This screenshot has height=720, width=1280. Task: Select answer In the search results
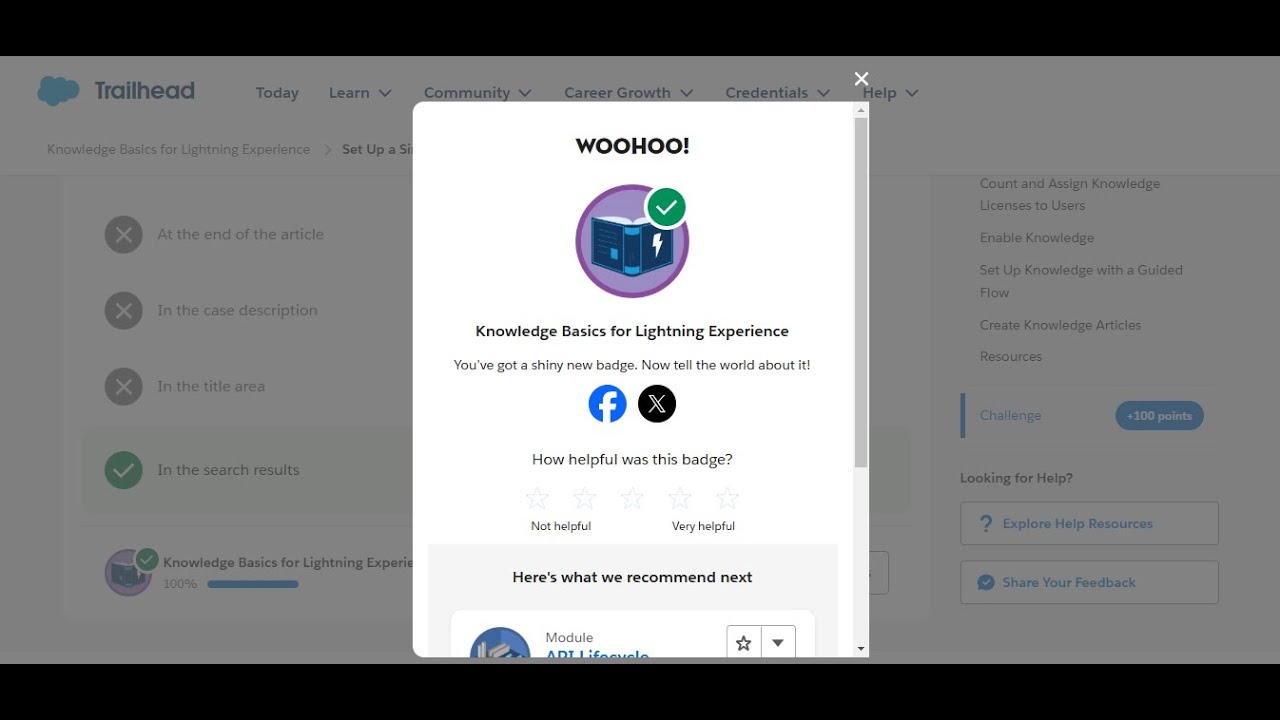[x=228, y=470]
